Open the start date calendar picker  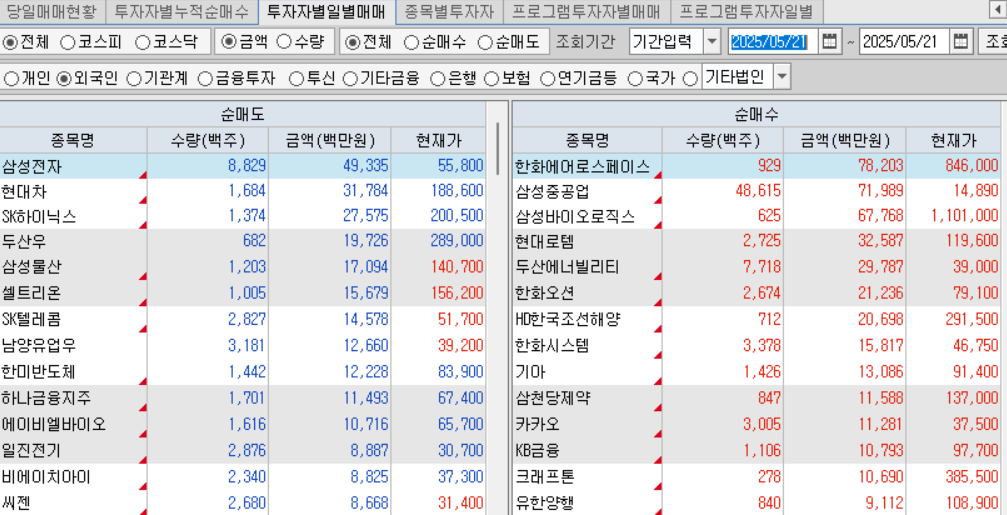pyautogui.click(x=830, y=42)
